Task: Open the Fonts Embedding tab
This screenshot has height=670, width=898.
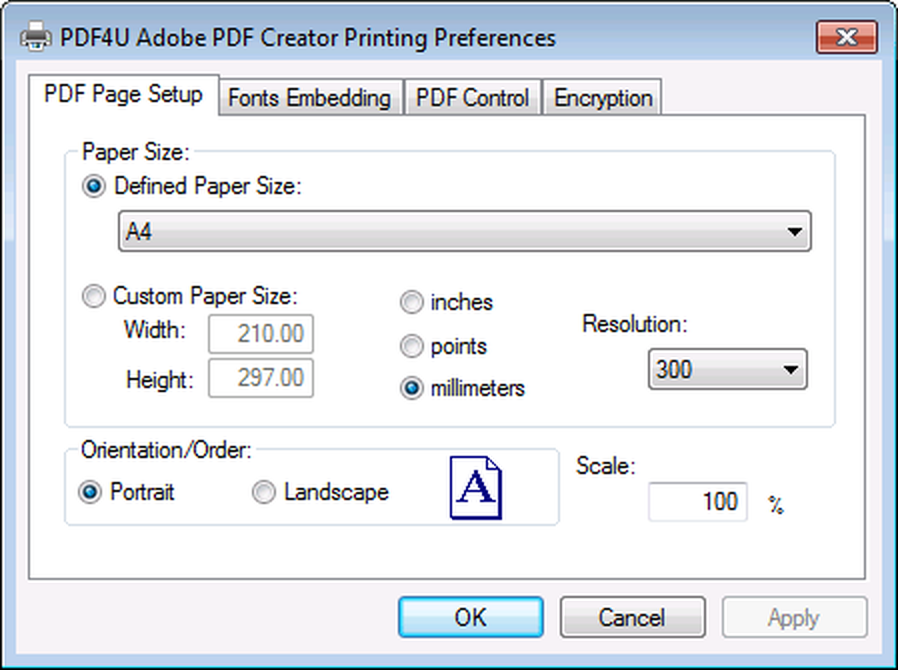Action: point(310,98)
